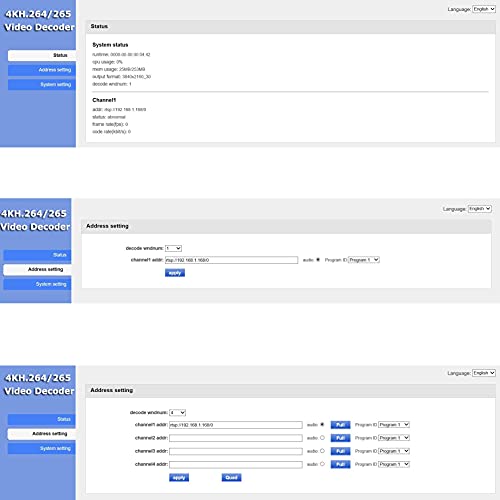
Task: Click channel4 addr input field
Action: point(236,464)
